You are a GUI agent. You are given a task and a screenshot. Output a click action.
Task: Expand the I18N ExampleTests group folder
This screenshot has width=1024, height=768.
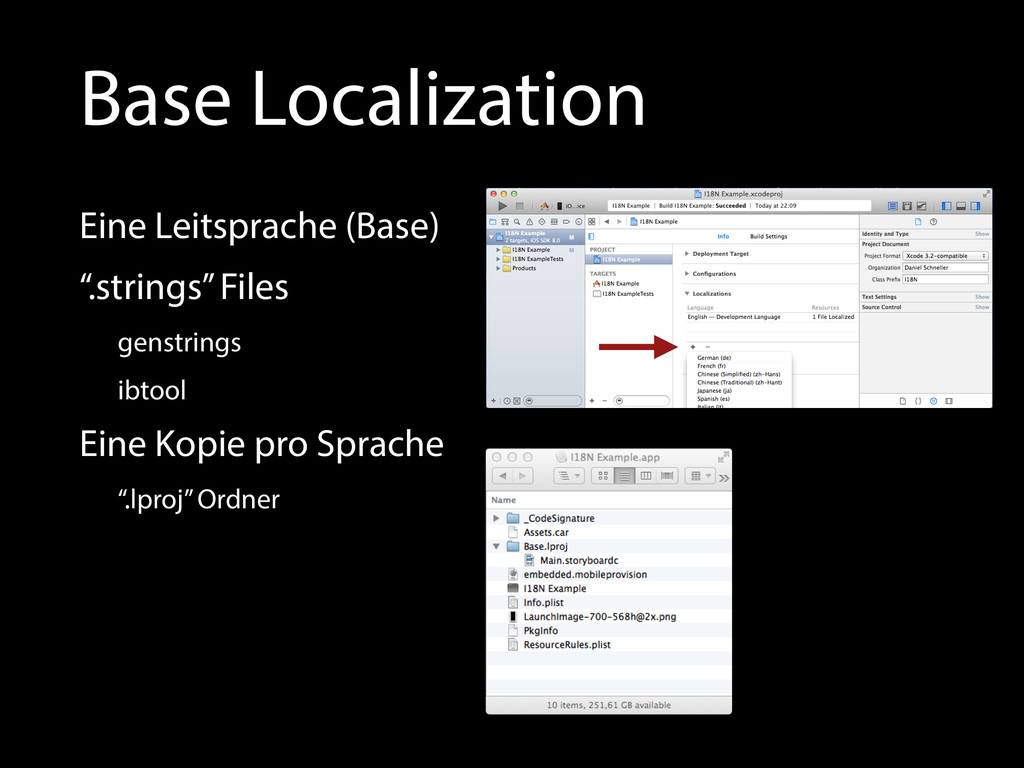pos(498,259)
